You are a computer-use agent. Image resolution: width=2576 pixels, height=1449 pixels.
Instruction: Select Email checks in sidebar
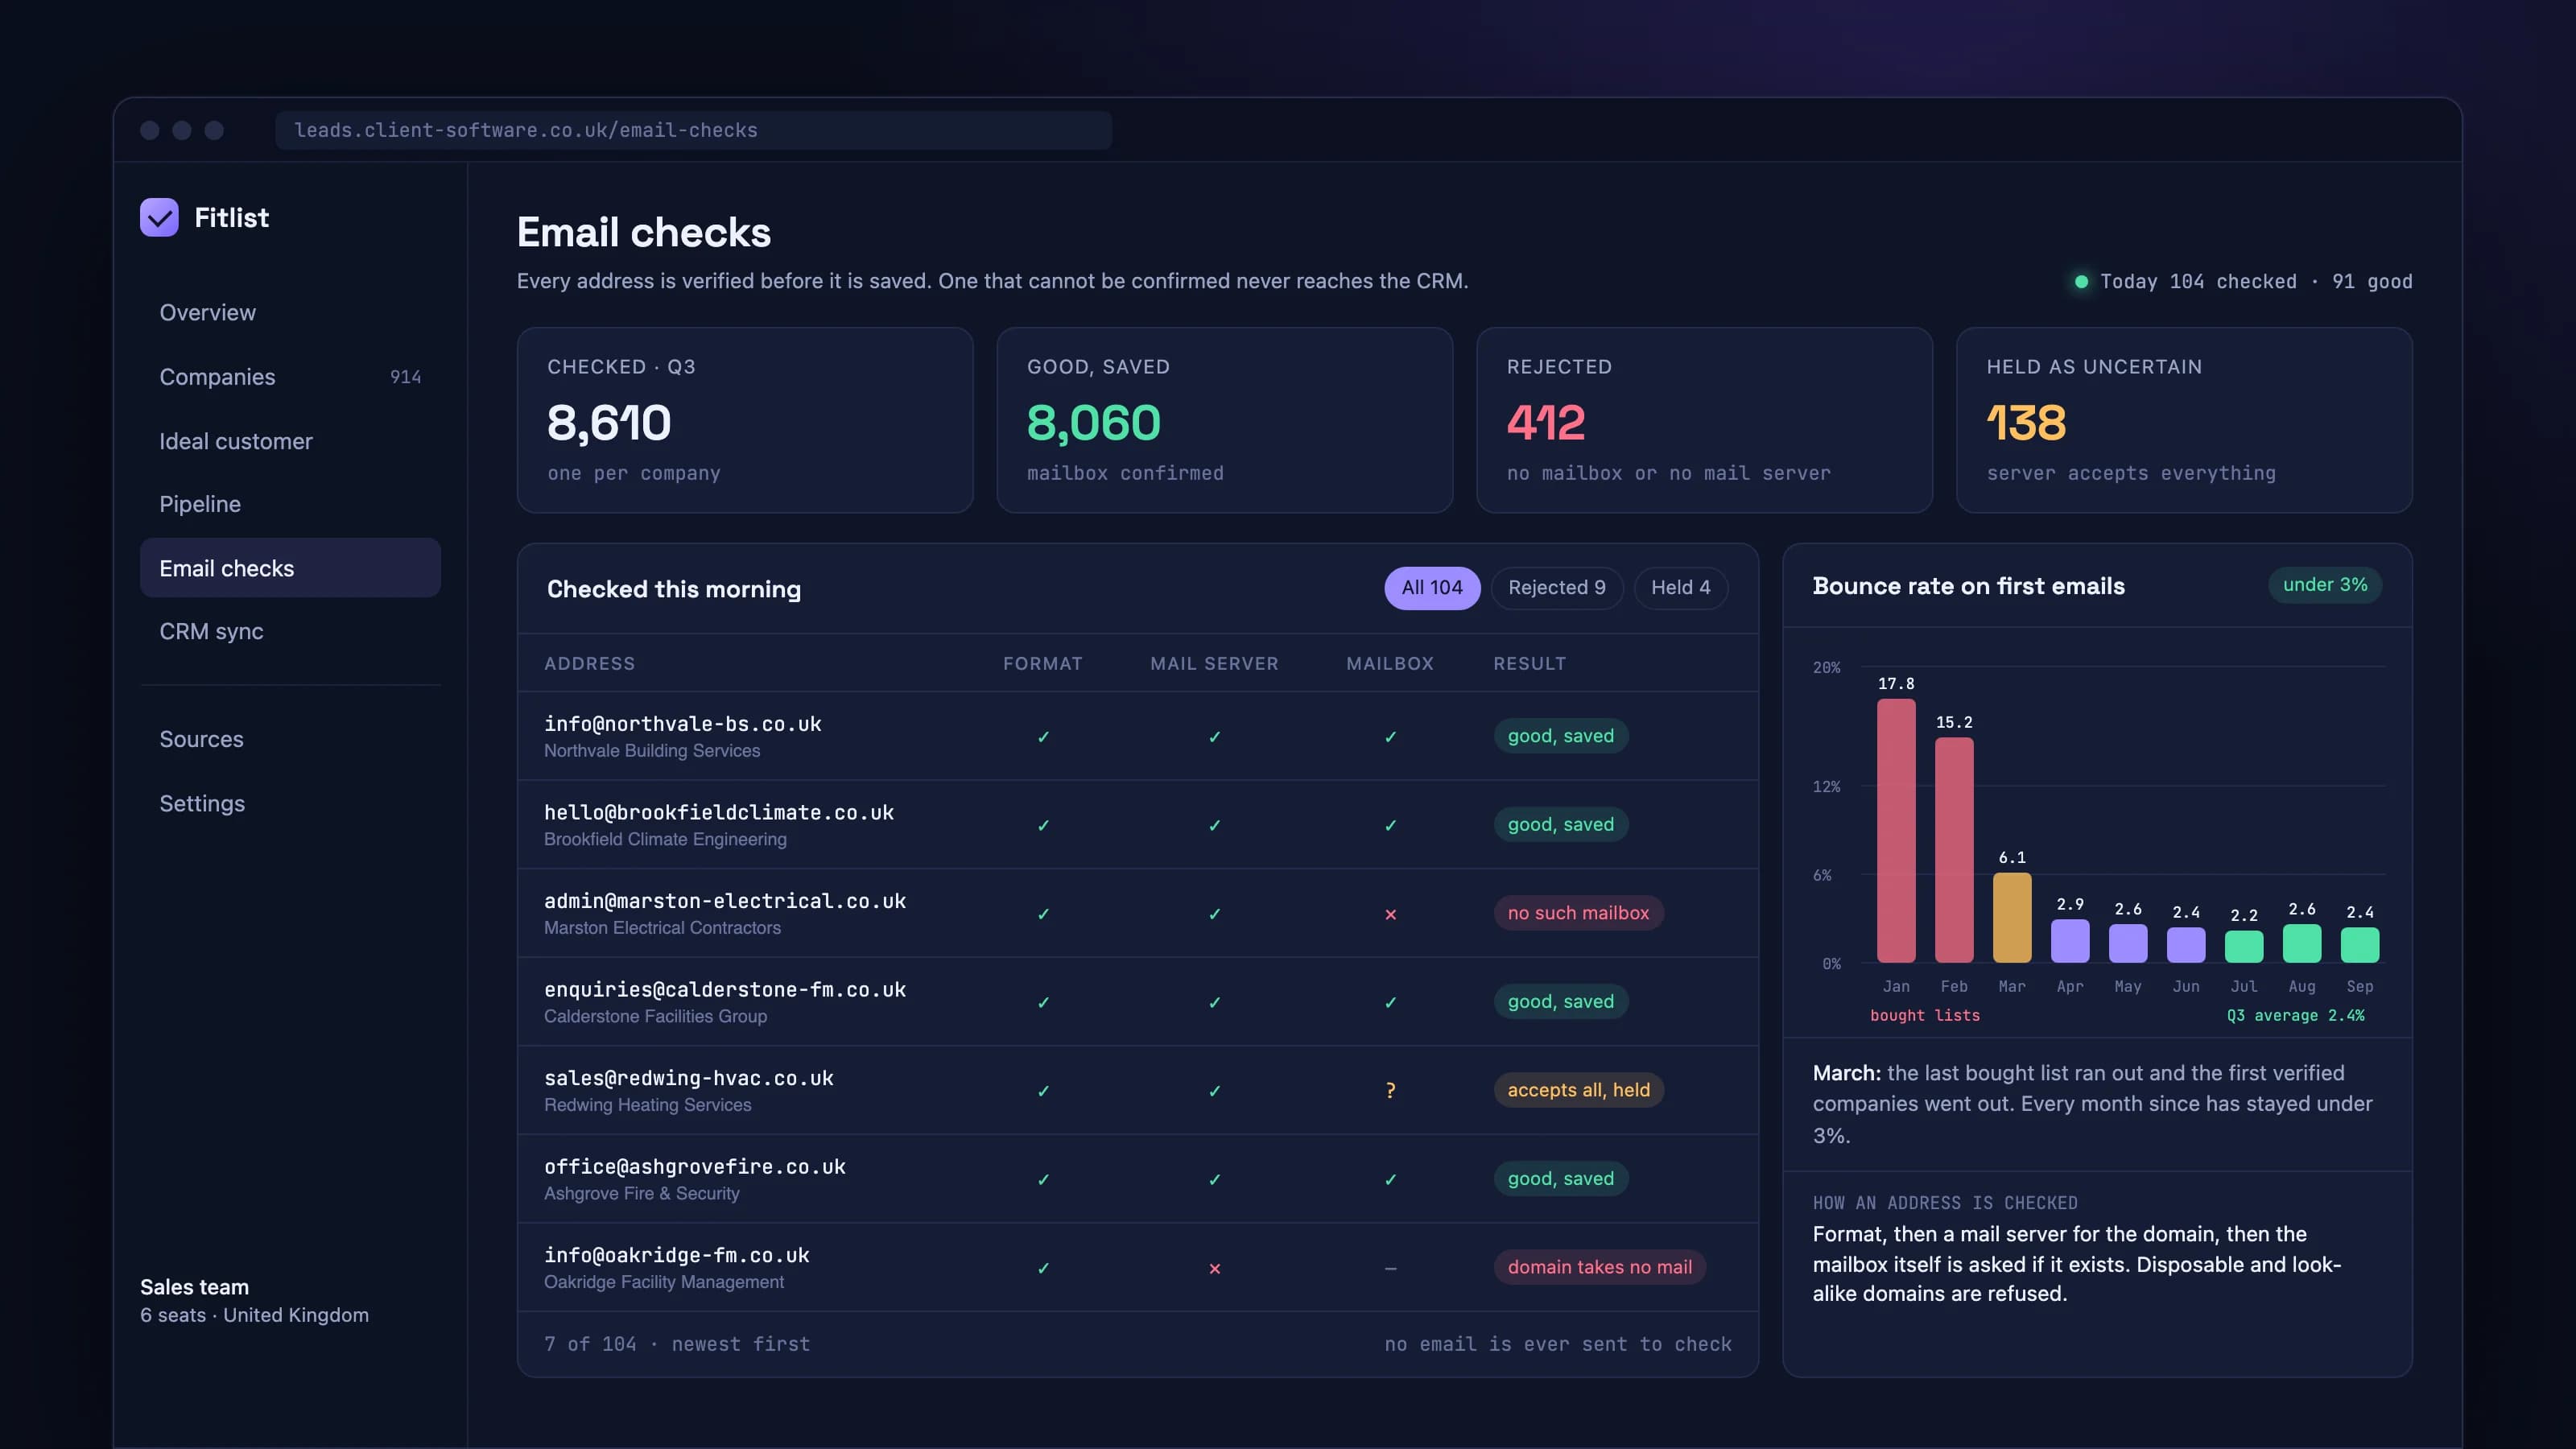[x=290, y=568]
